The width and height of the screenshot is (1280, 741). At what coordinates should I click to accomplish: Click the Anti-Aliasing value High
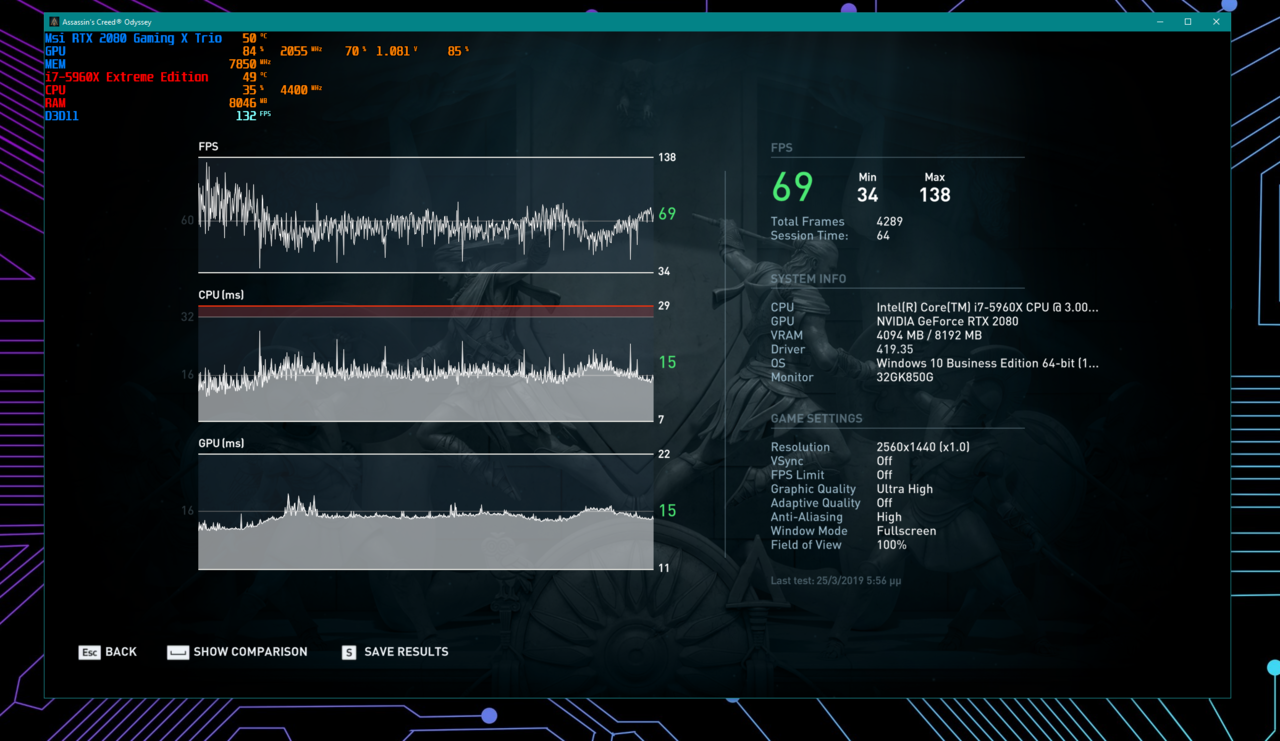(889, 517)
